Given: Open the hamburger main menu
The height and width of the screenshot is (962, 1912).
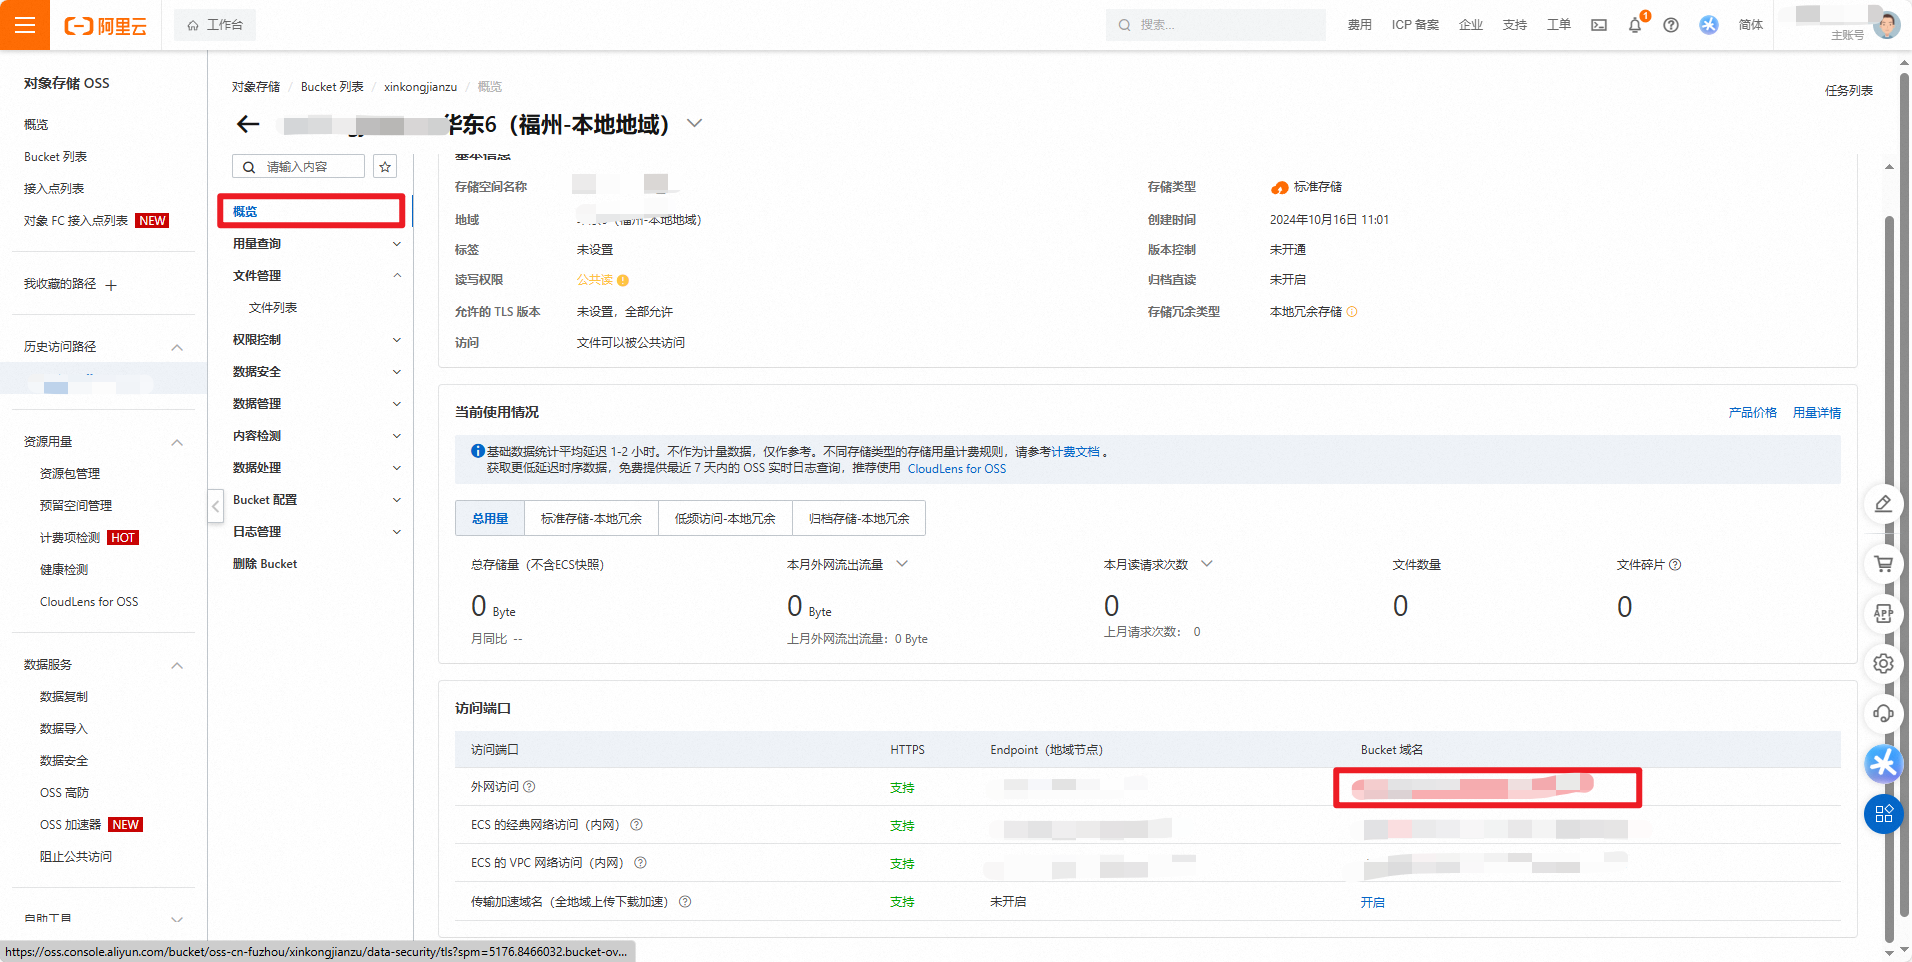Looking at the screenshot, I should click(x=25, y=25).
